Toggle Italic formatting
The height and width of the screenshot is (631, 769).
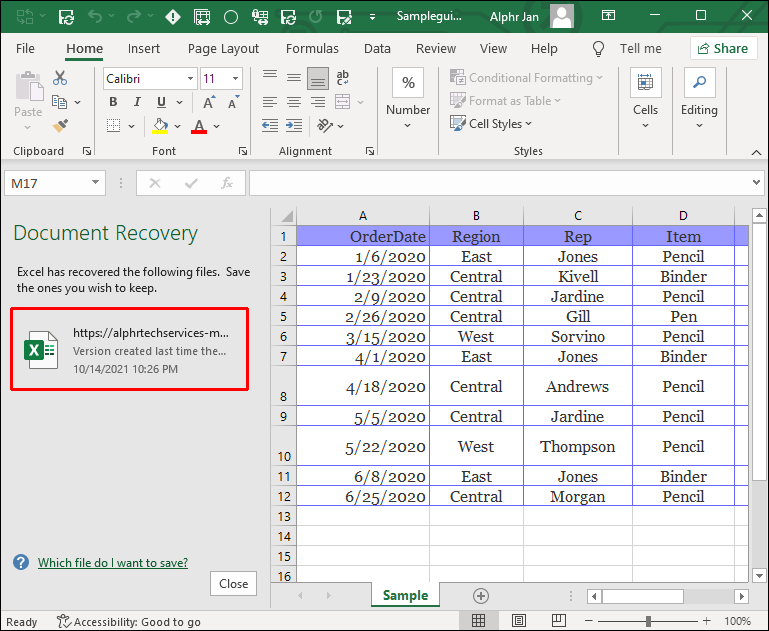(135, 102)
